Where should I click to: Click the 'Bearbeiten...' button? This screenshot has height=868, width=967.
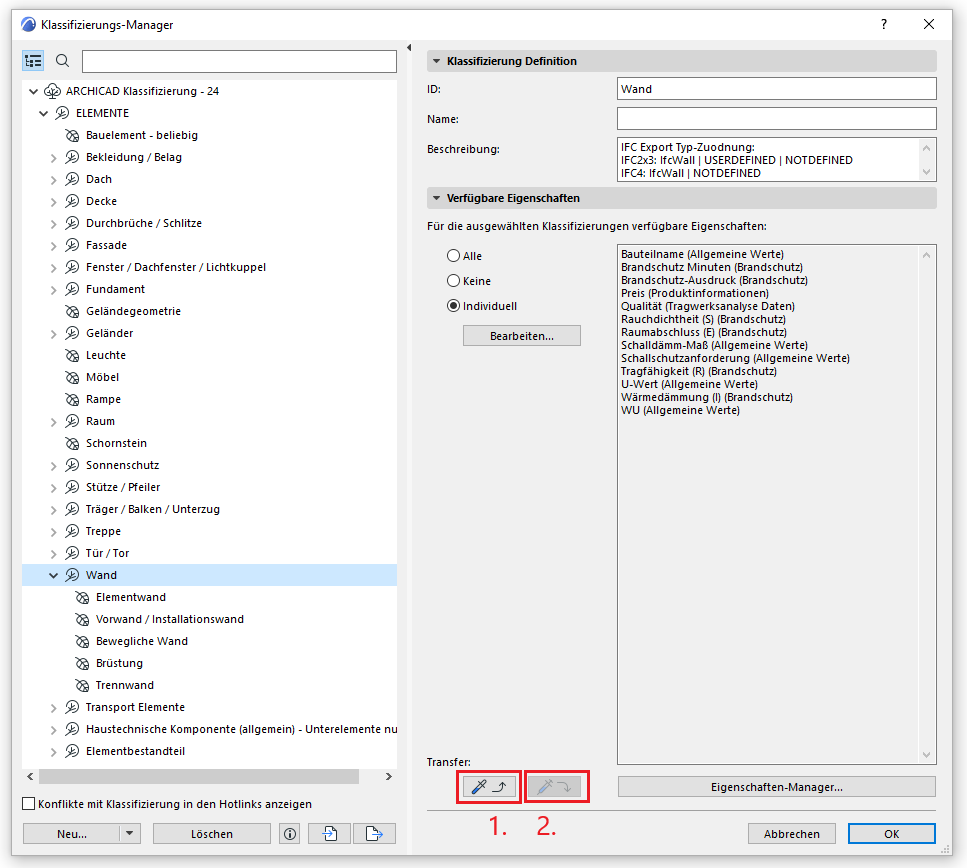tap(521, 336)
